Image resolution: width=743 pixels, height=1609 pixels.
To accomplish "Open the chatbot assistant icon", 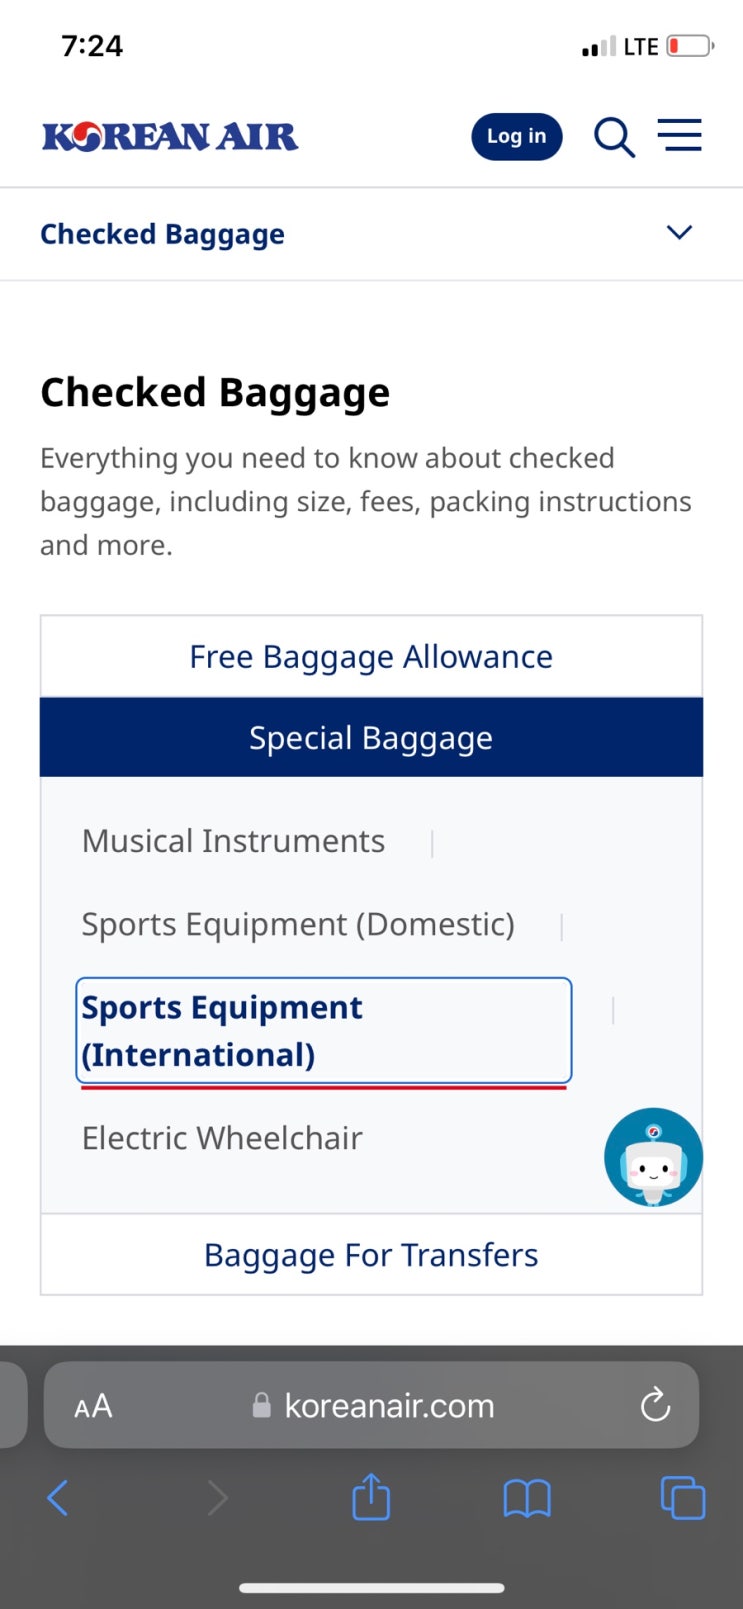I will tap(653, 1157).
